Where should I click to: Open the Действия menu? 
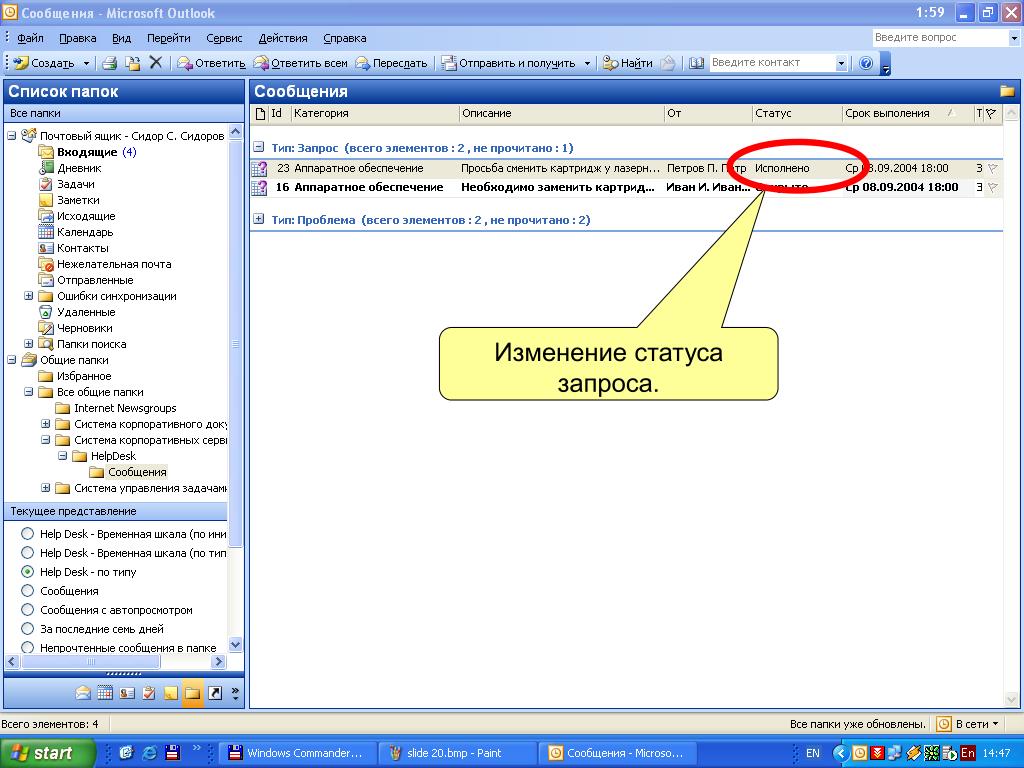[283, 39]
